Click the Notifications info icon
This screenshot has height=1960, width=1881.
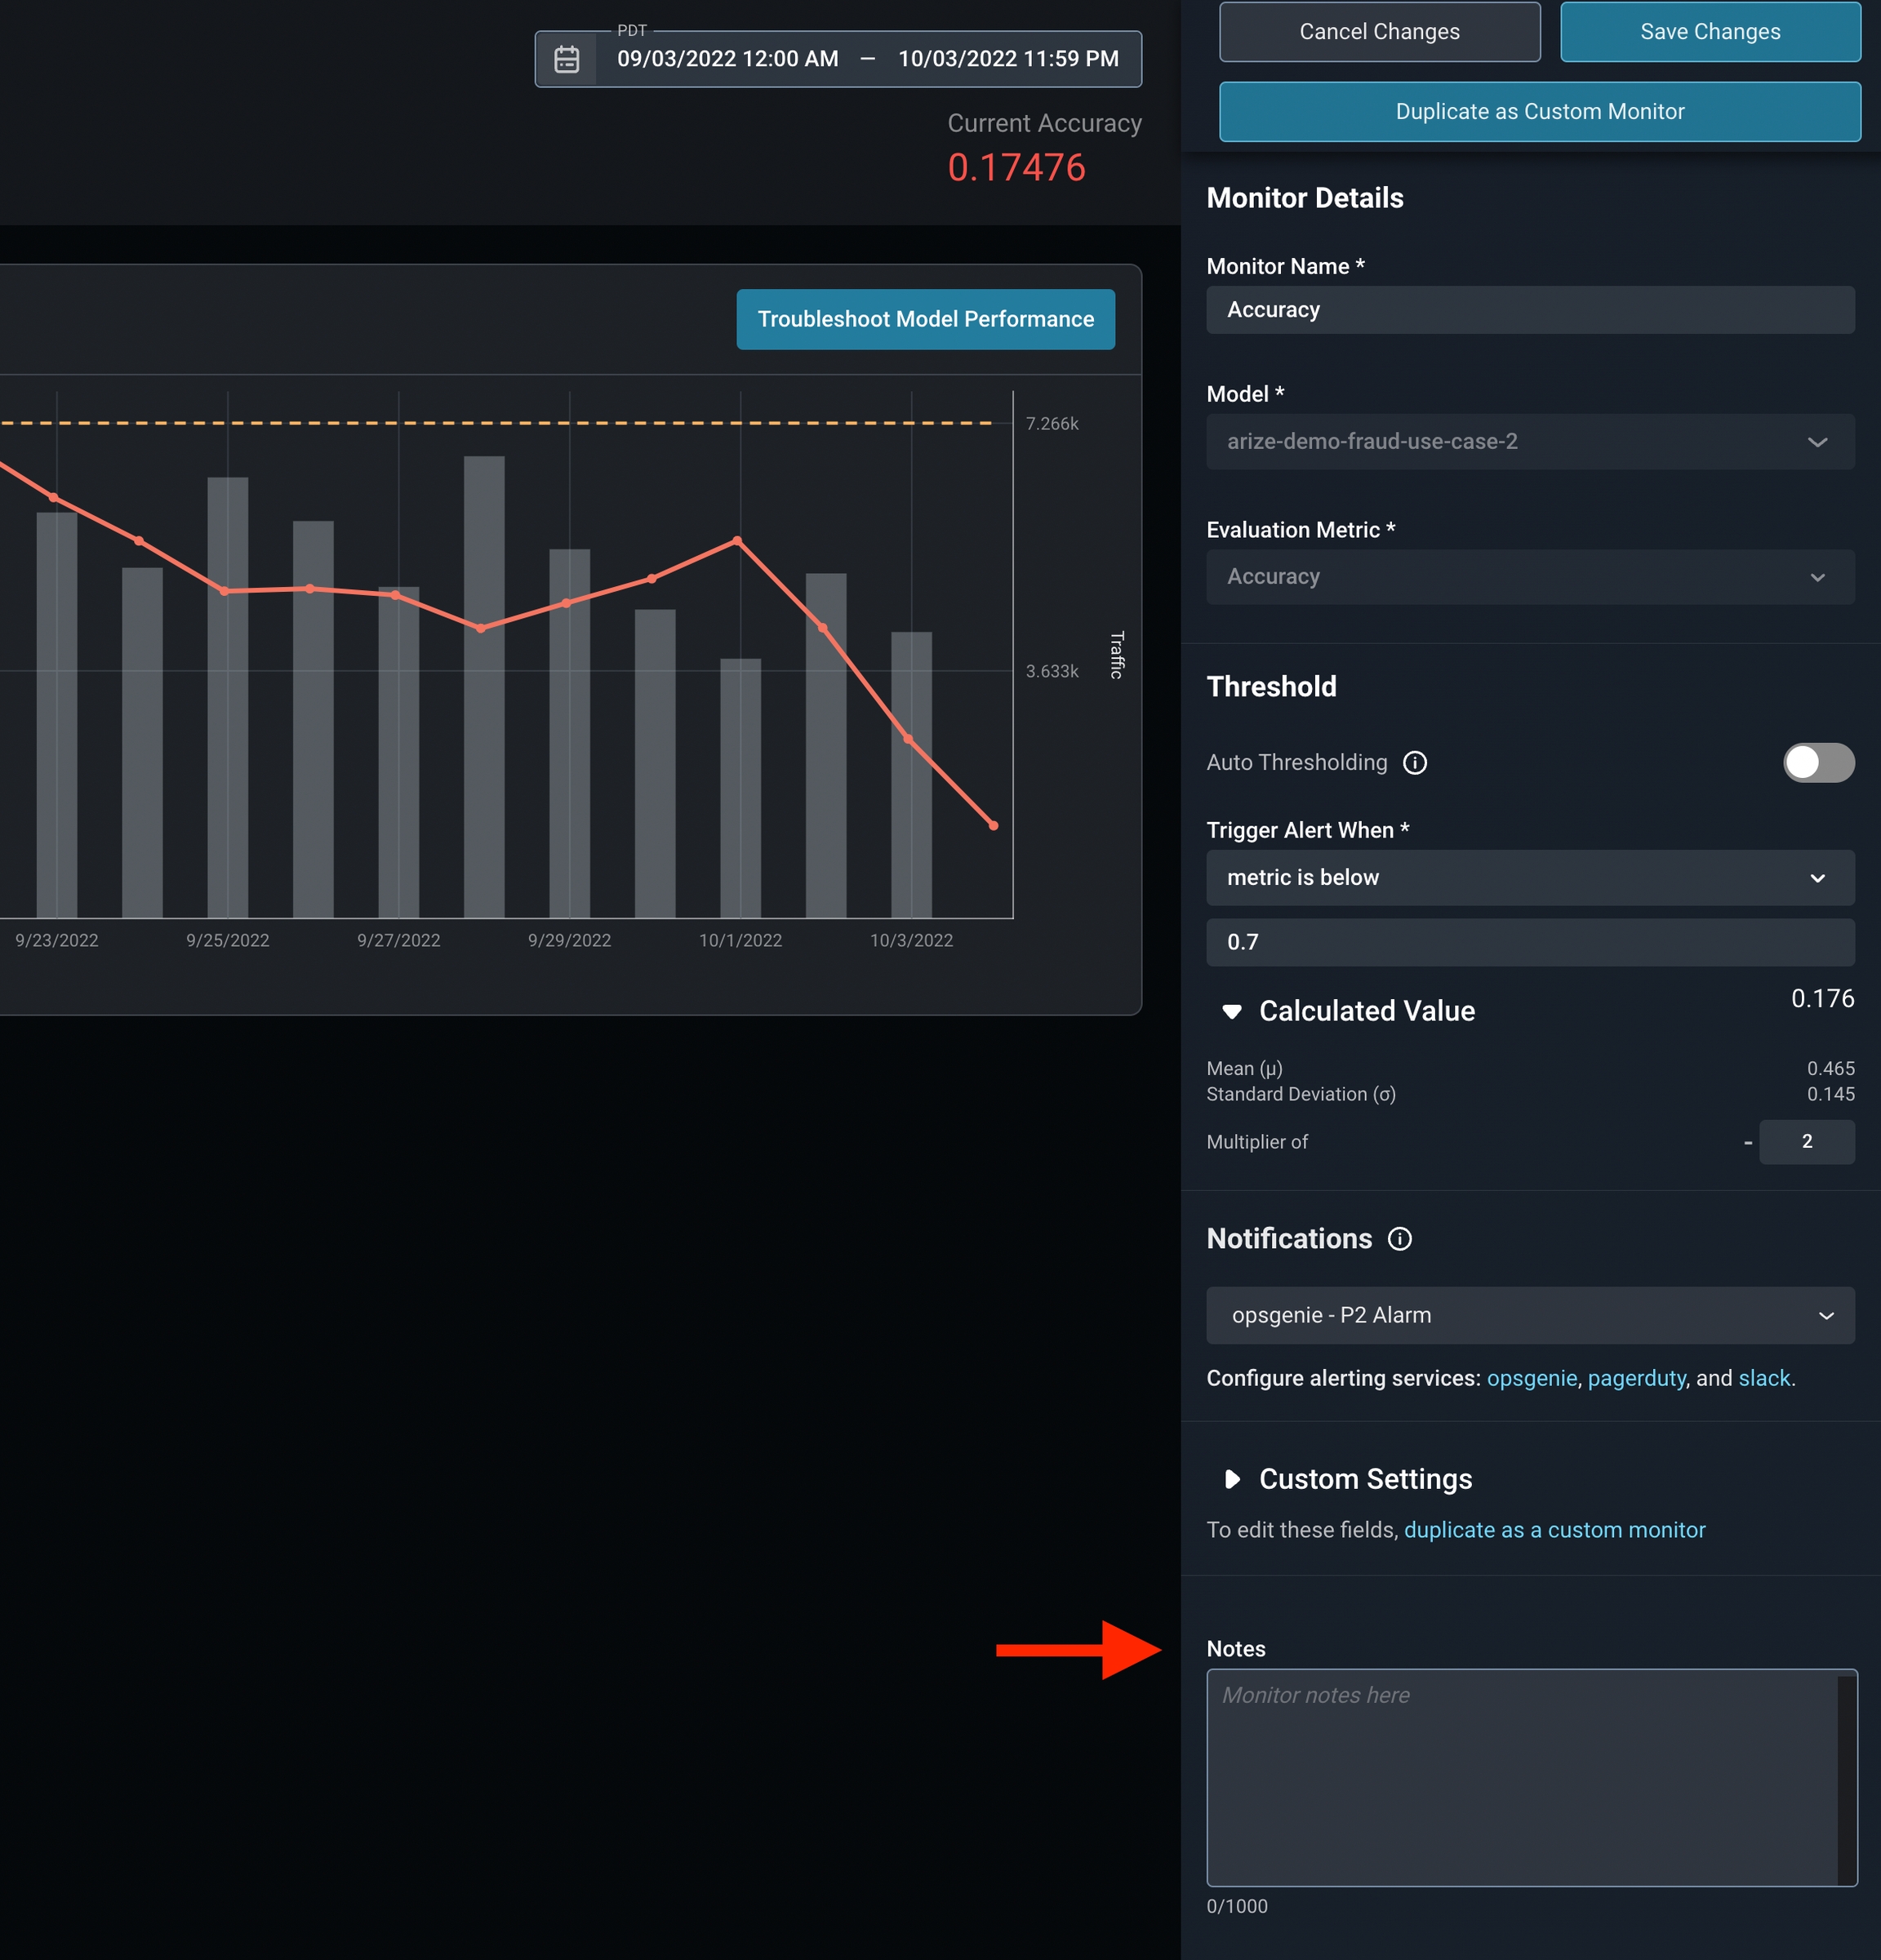[x=1399, y=1239]
